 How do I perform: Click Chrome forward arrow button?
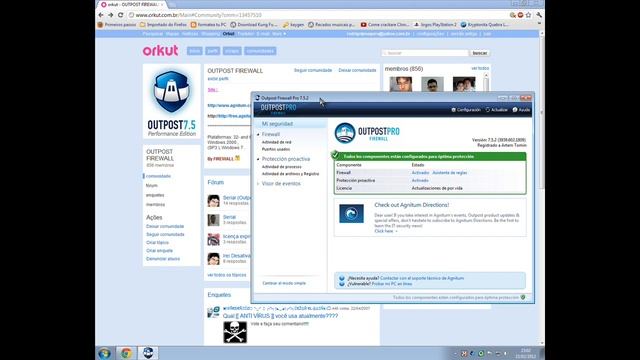click(x=110, y=15)
